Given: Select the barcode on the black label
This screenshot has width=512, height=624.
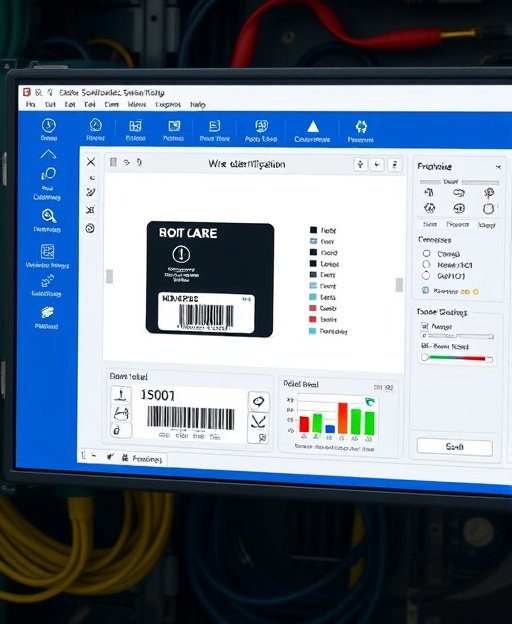Looking at the screenshot, I should click(206, 316).
